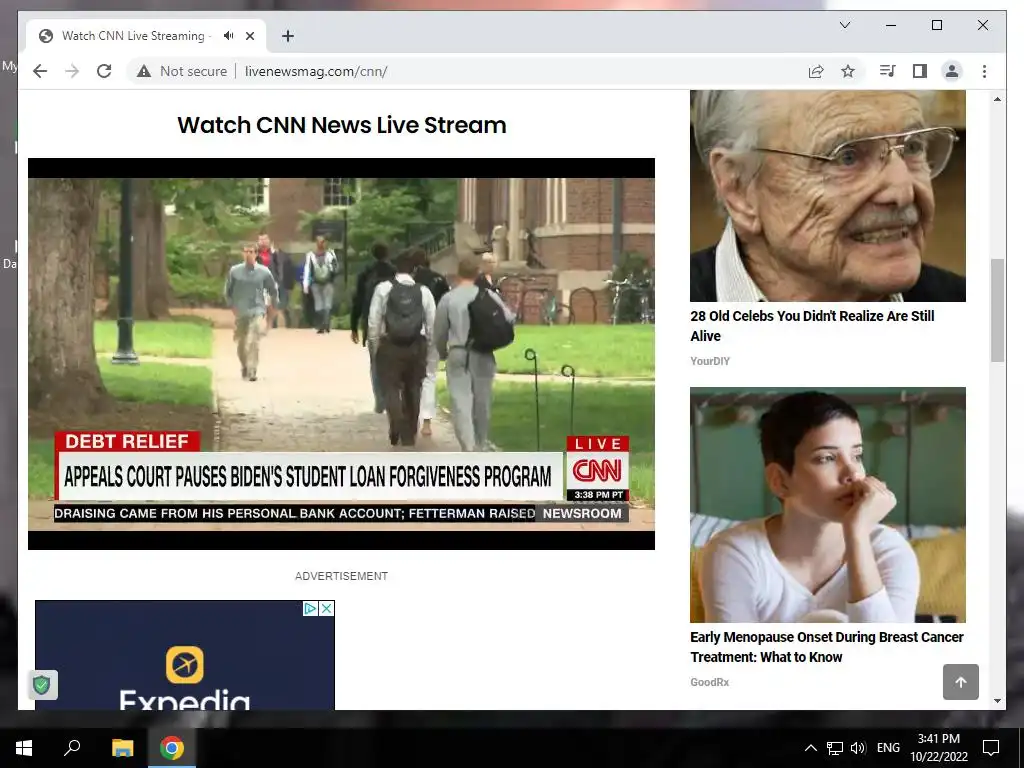1024x768 pixels.
Task: Open the old celebs article thumbnail
Action: 827,196
